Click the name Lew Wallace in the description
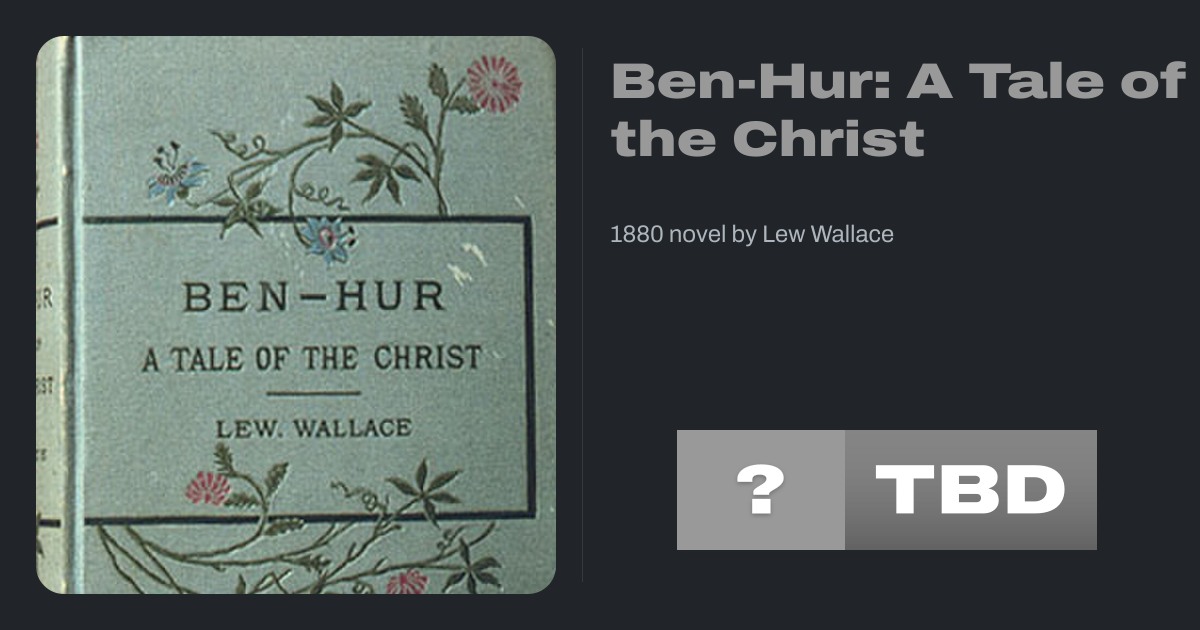 (x=828, y=234)
